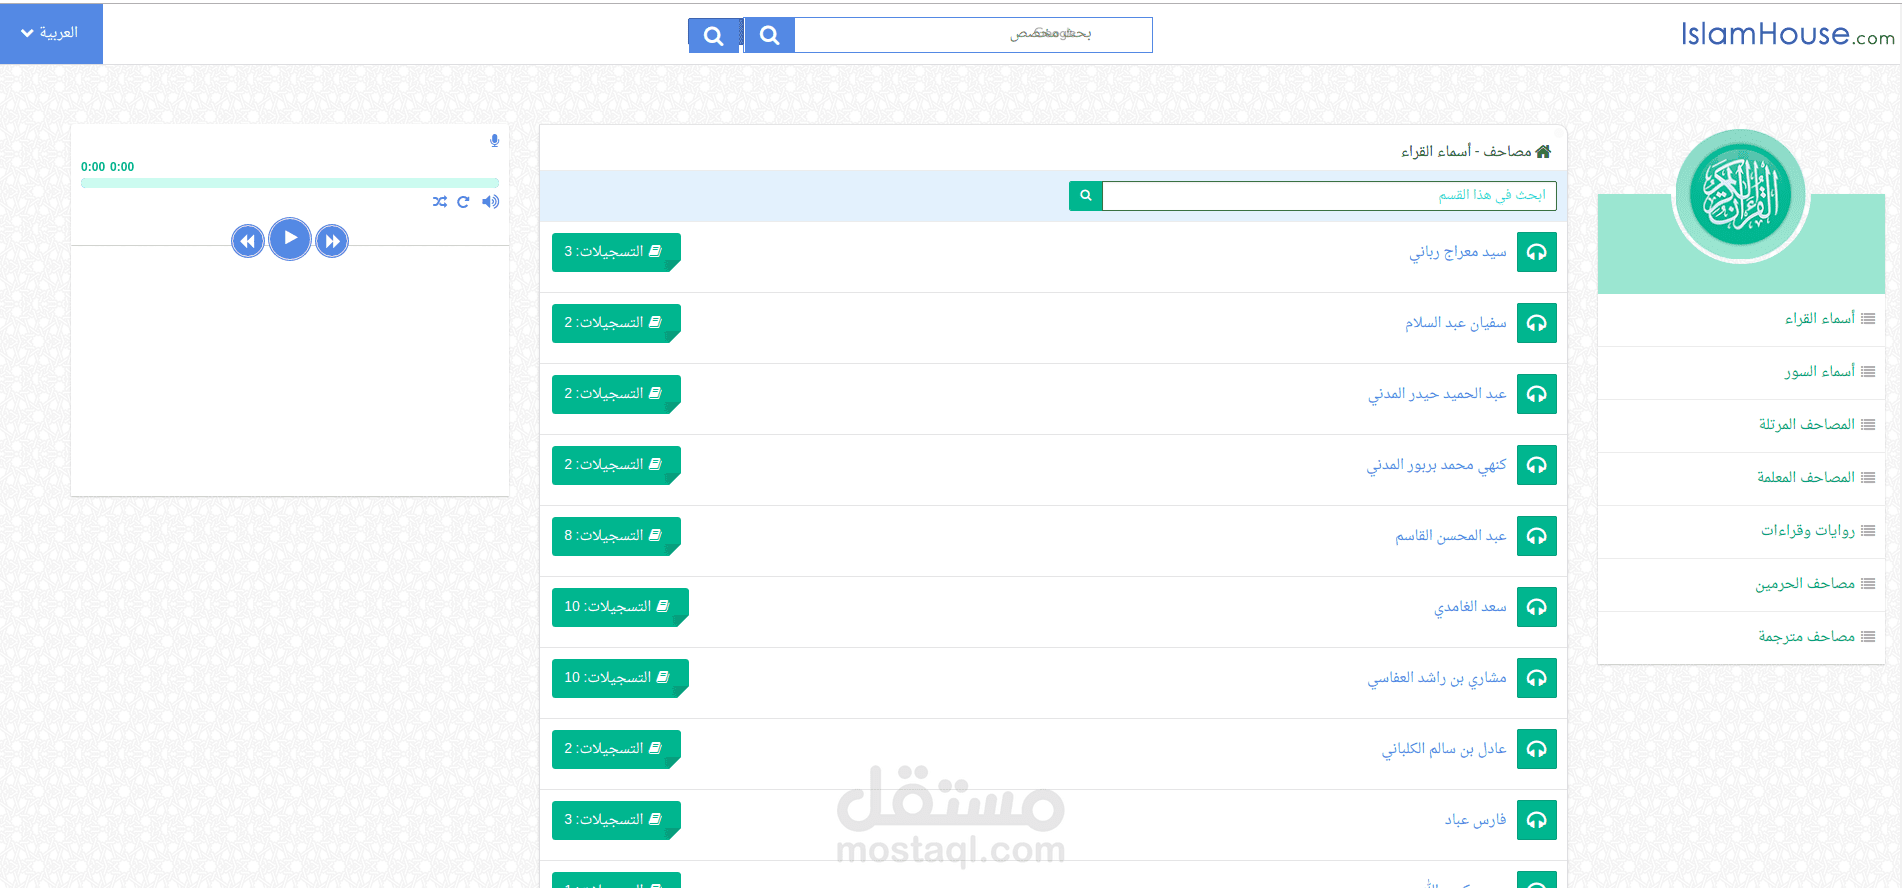The image size is (1902, 888).
Task: Click the home icon in breadcrumb
Action: (1543, 151)
